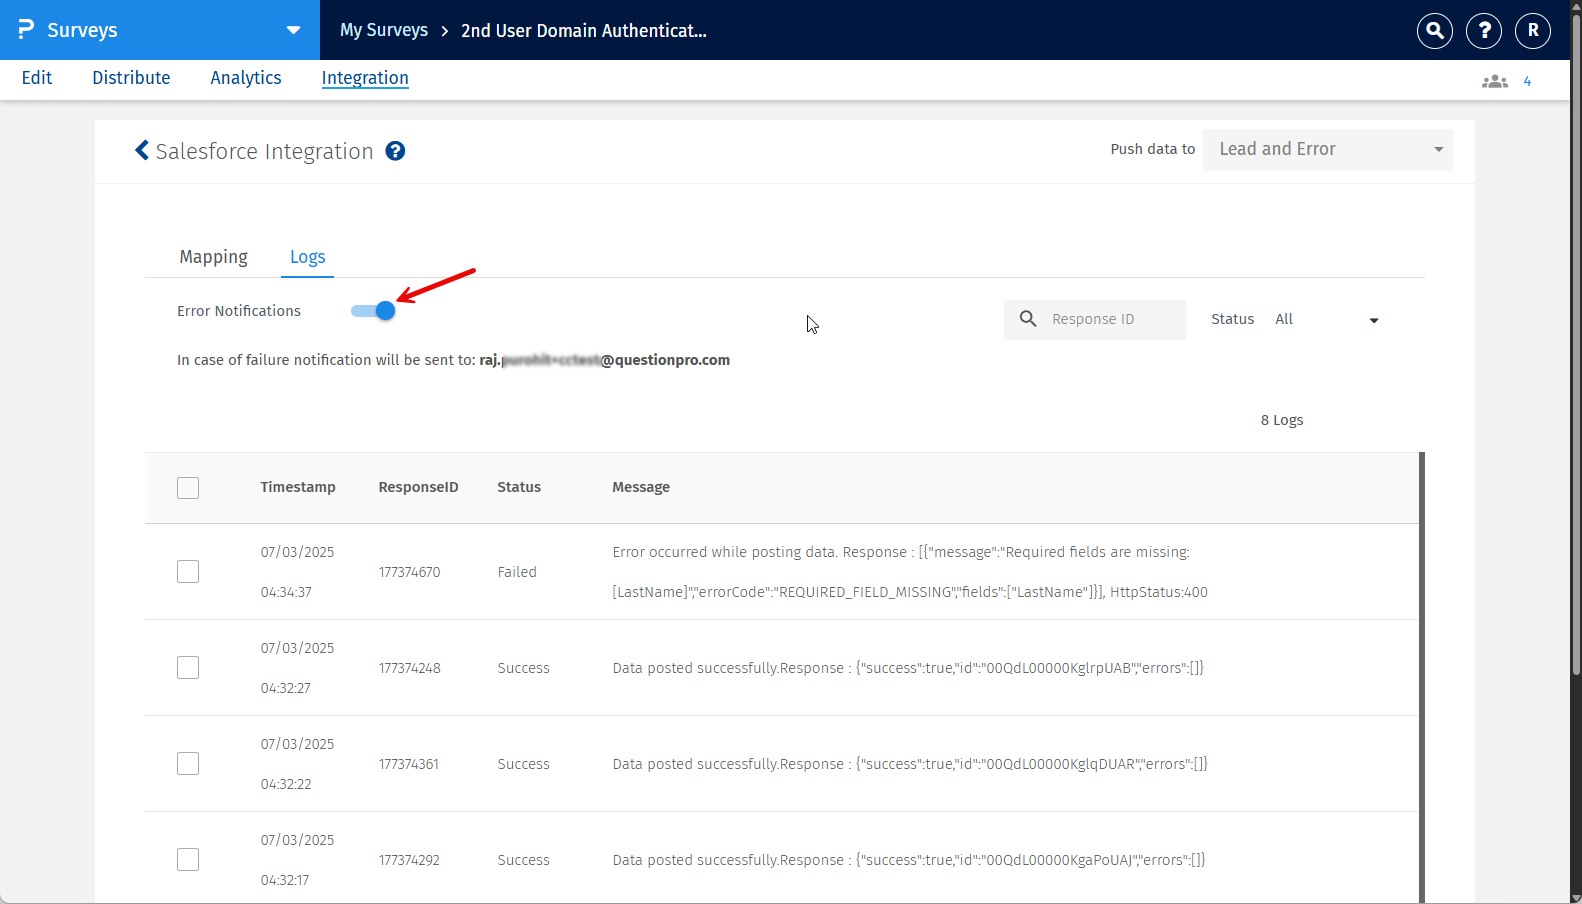
Task: Check the select-all logs checkbox in header
Action: pyautogui.click(x=188, y=488)
